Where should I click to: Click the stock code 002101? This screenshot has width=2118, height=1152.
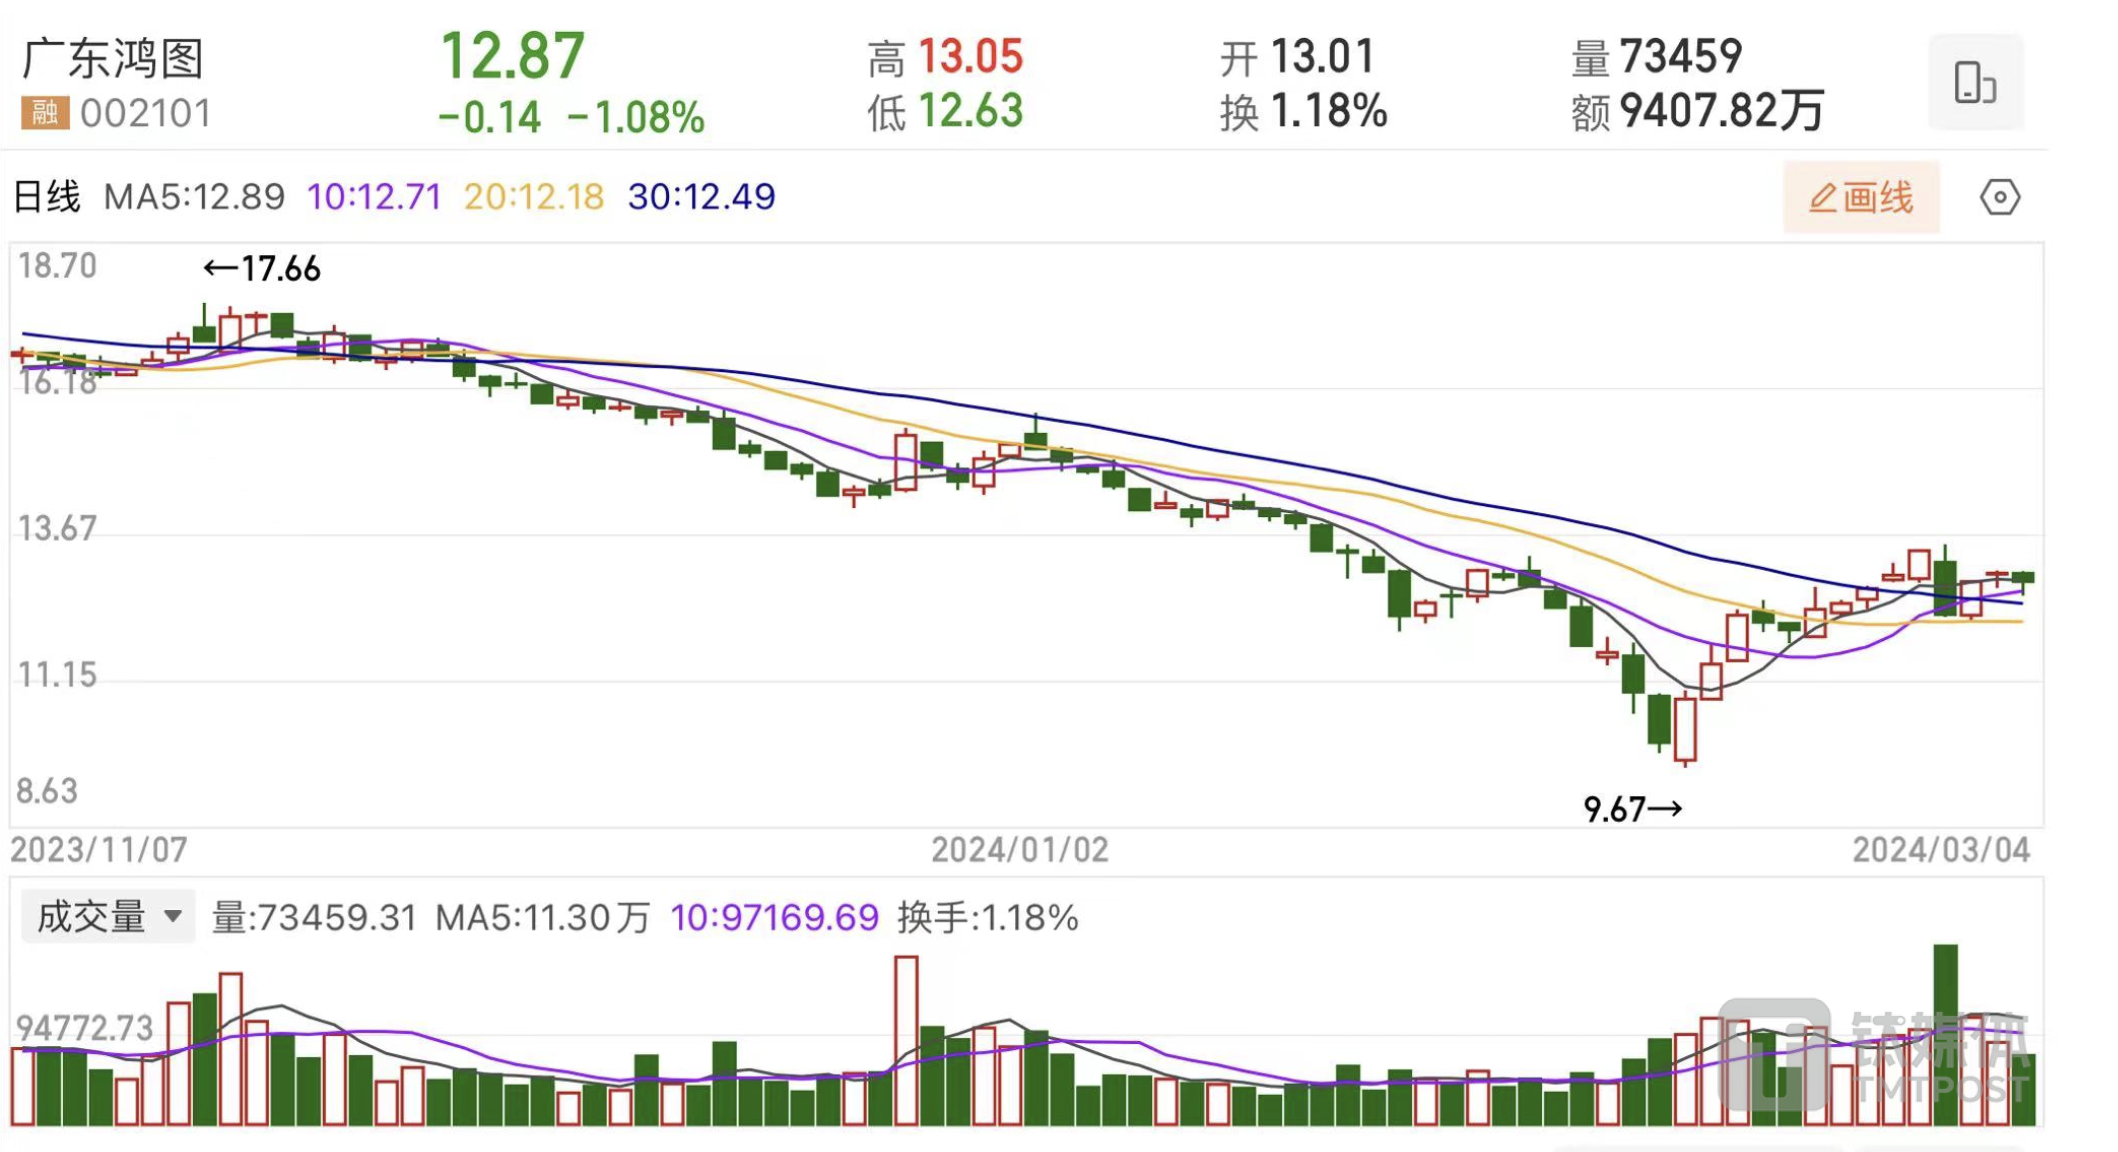click(146, 113)
